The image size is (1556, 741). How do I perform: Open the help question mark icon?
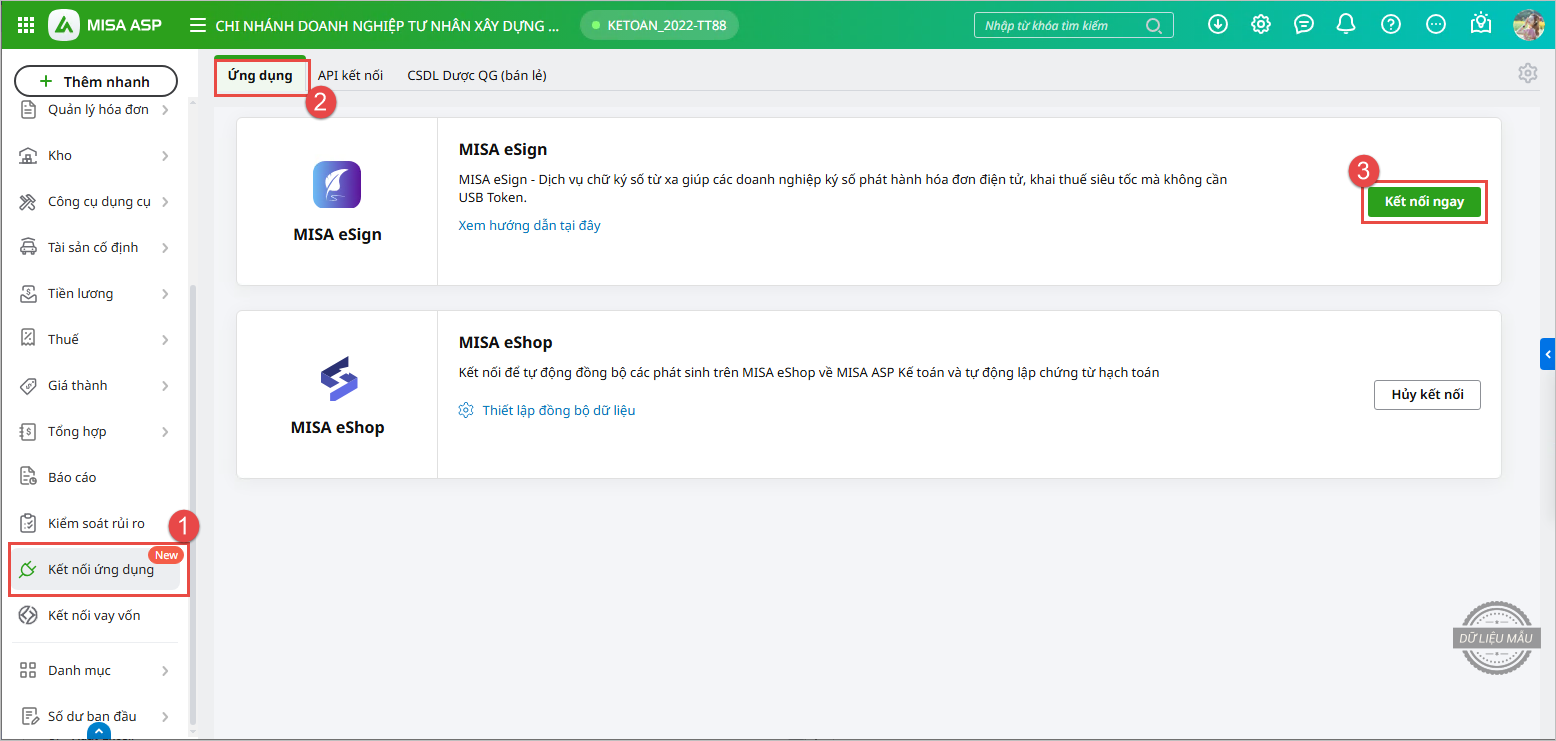click(1391, 25)
